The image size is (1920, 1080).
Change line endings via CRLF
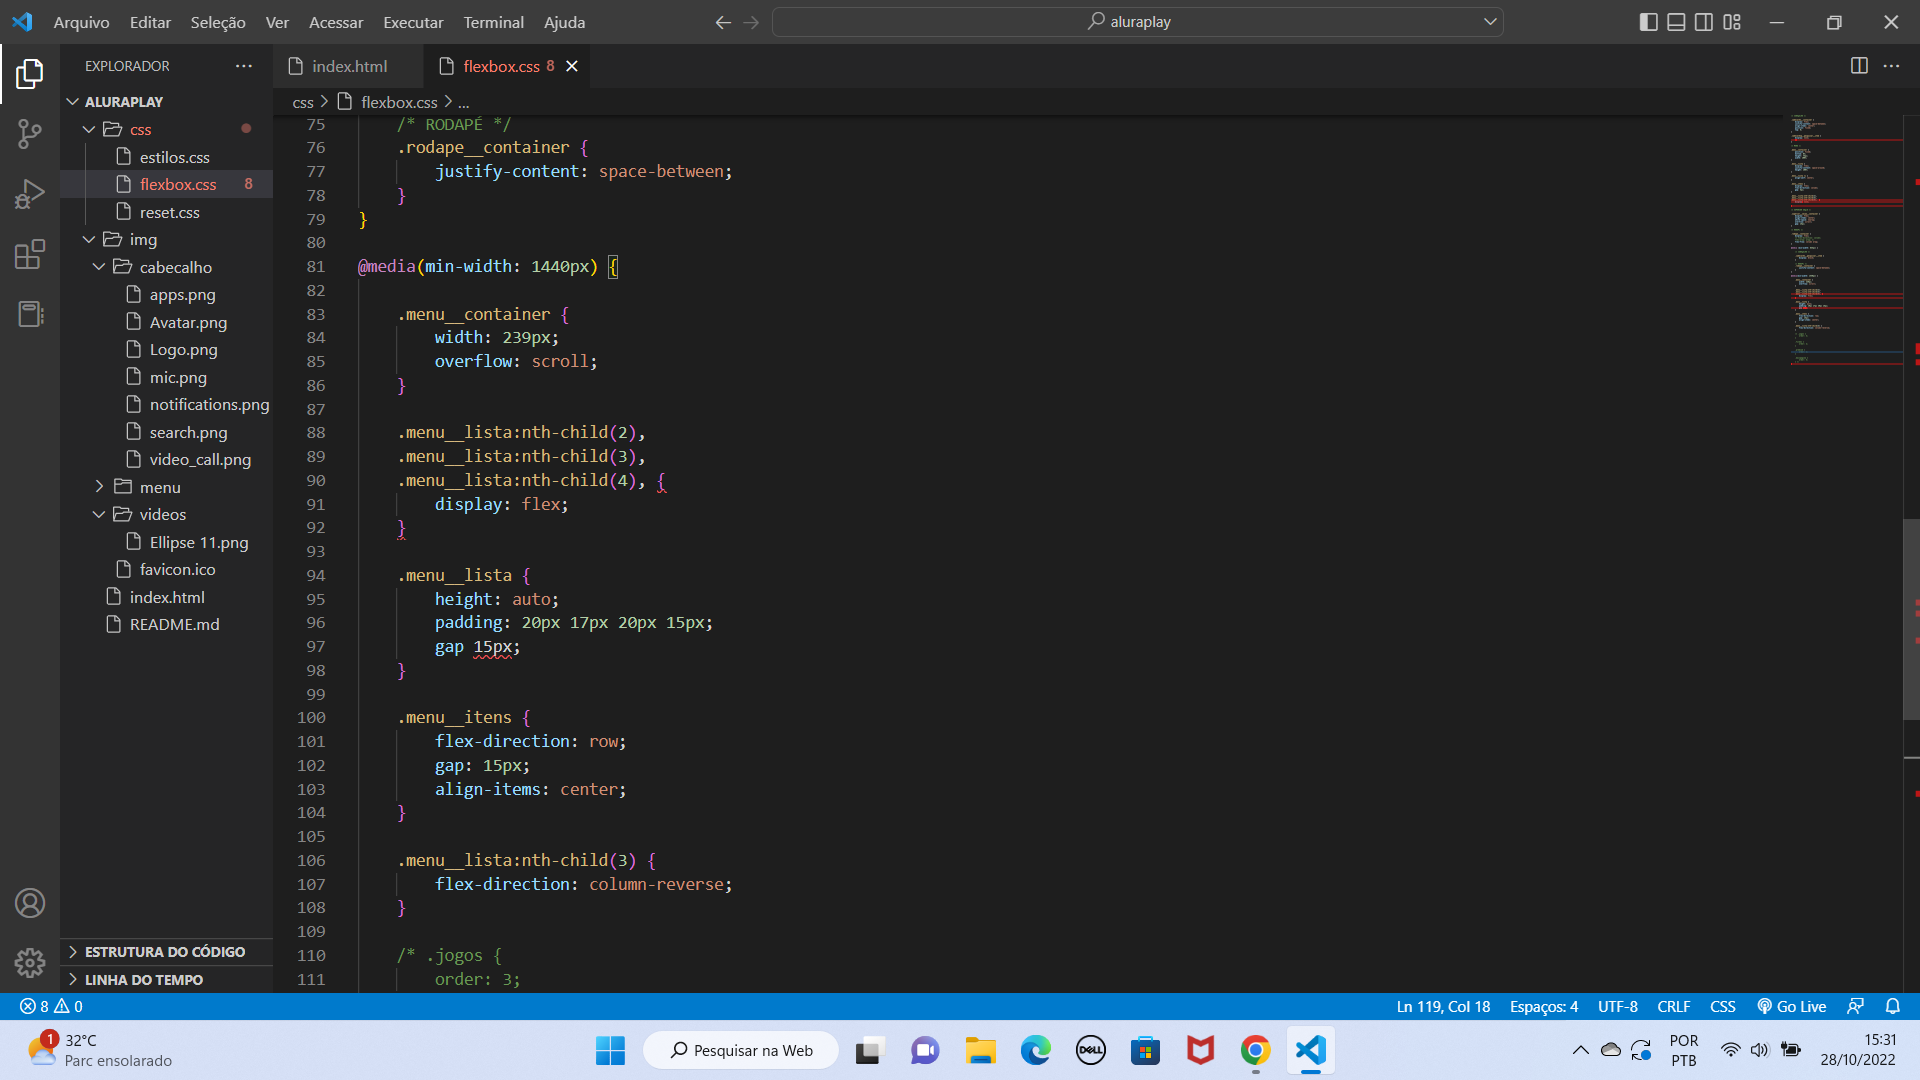point(1673,1006)
